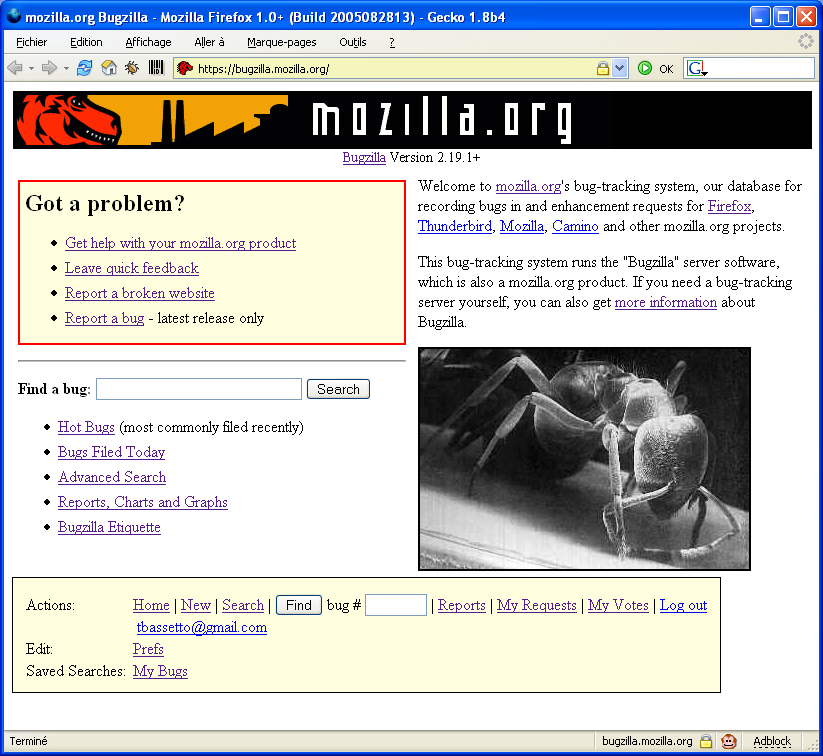The width and height of the screenshot is (823, 756).
Task: Click the barcode icon in the toolbar
Action: click(x=156, y=68)
